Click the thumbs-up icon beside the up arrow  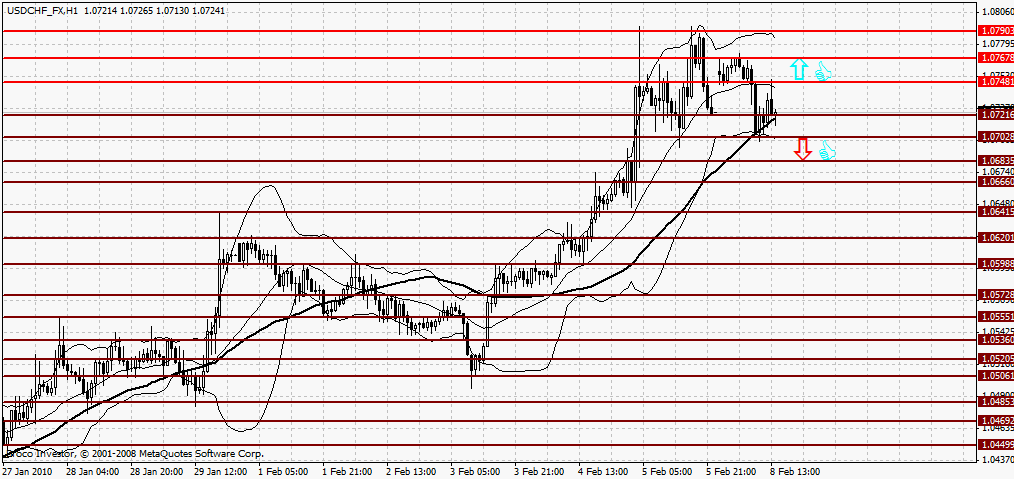(x=823, y=71)
